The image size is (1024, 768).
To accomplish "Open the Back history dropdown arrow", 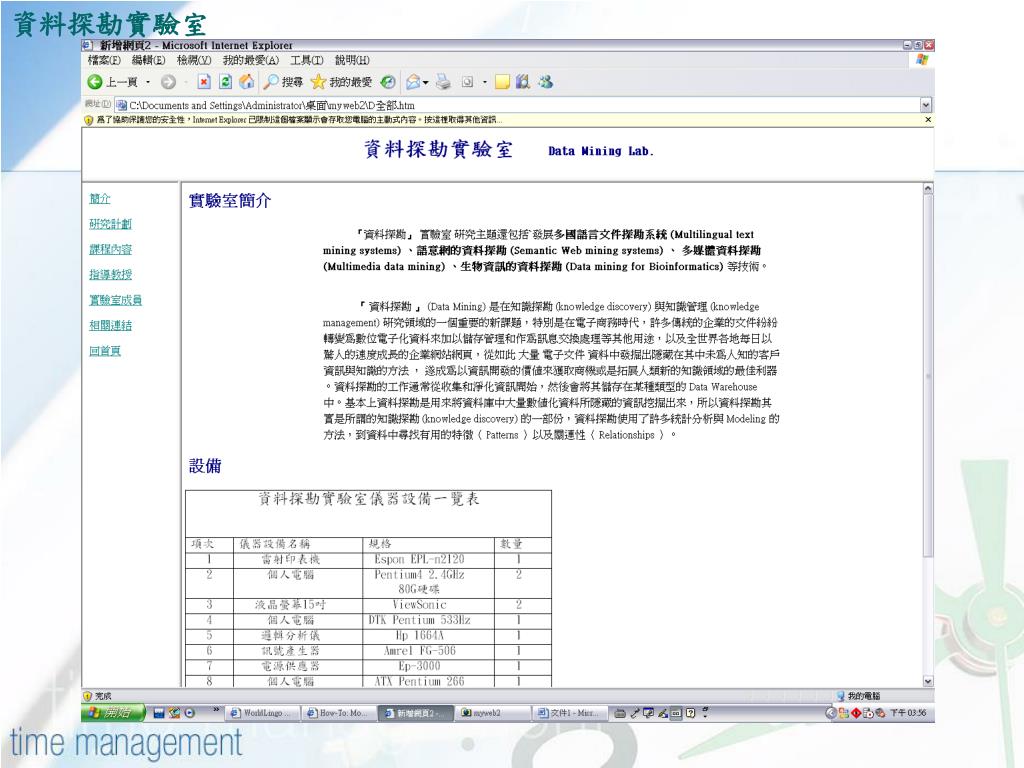I will click(x=148, y=82).
